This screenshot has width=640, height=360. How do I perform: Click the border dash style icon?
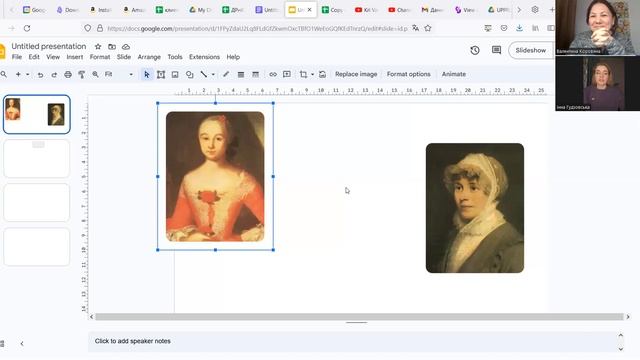(x=256, y=74)
